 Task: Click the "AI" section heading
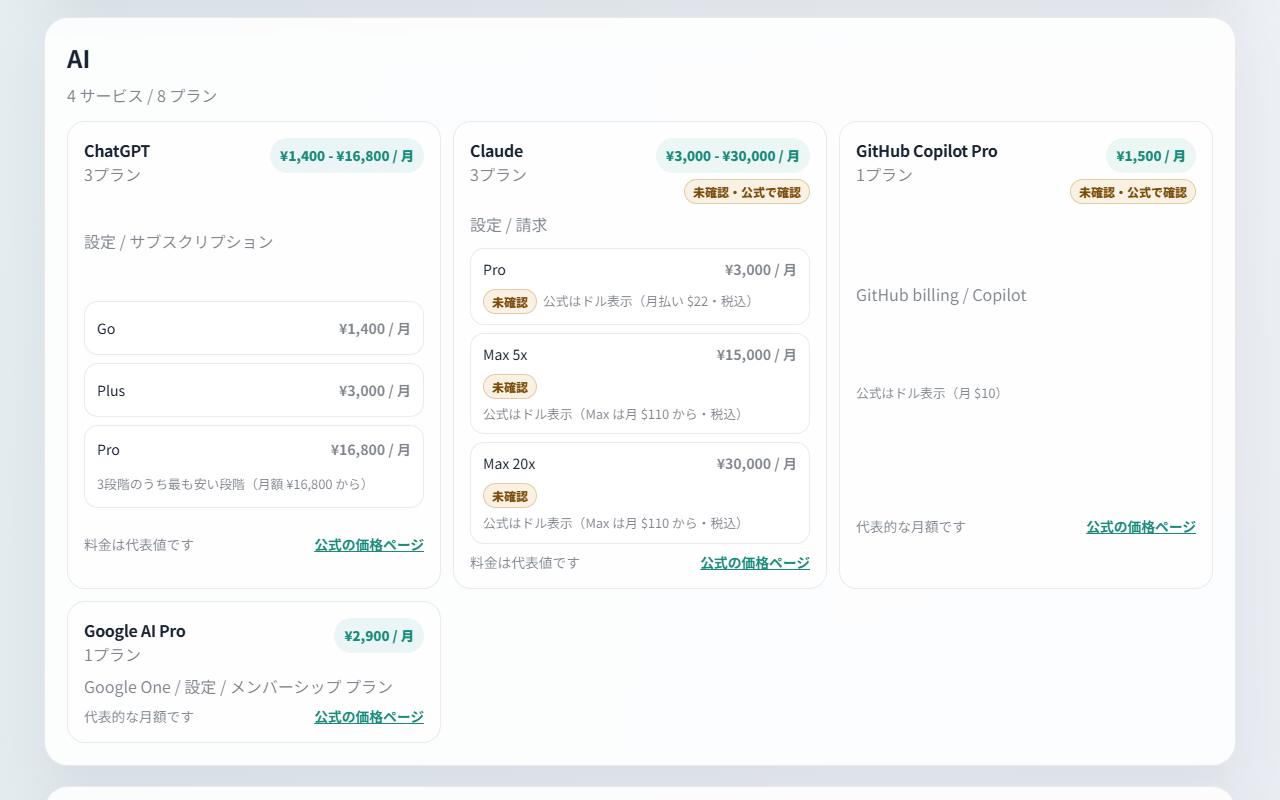(x=78, y=59)
